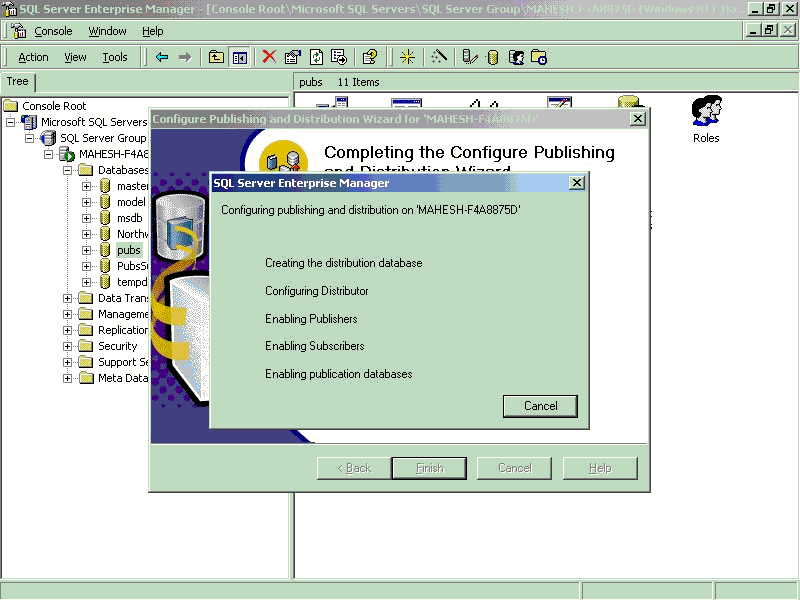Collapse the SQL Server Group node
This screenshot has height=600, width=800.
tap(30, 138)
